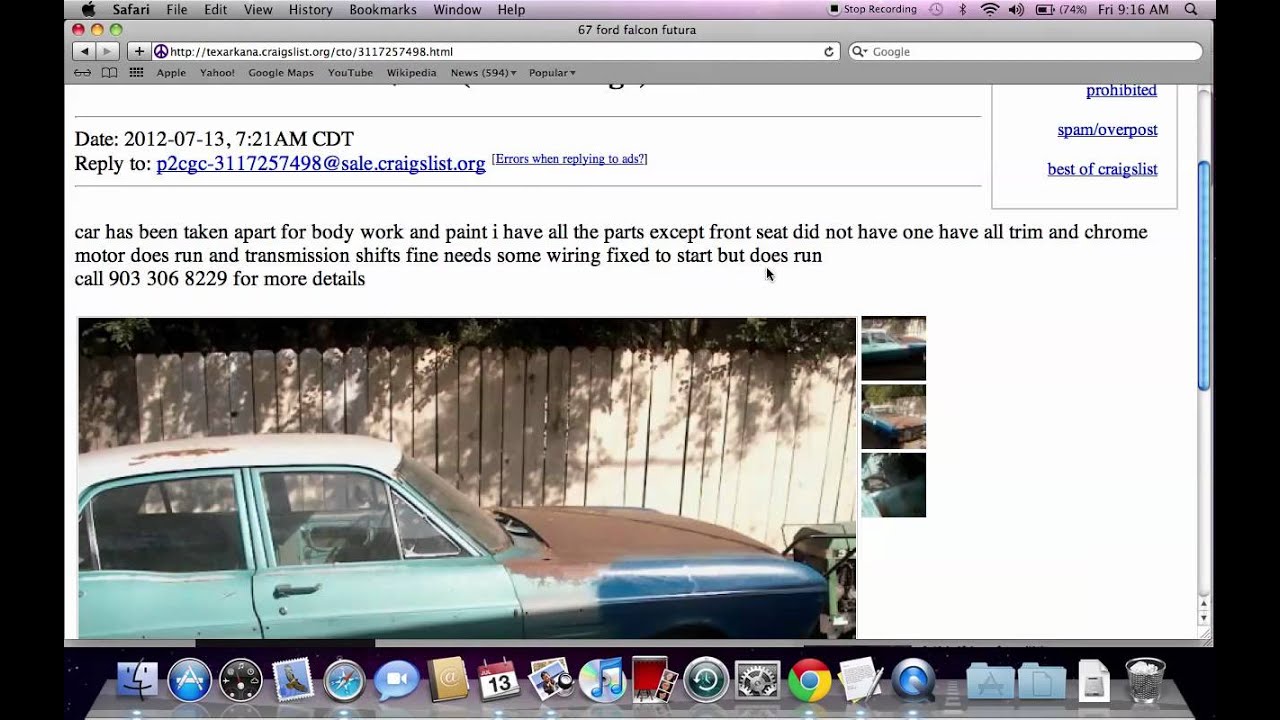Image resolution: width=1280 pixels, height=720 pixels.
Task: Reload the page in address bar
Action: click(829, 51)
